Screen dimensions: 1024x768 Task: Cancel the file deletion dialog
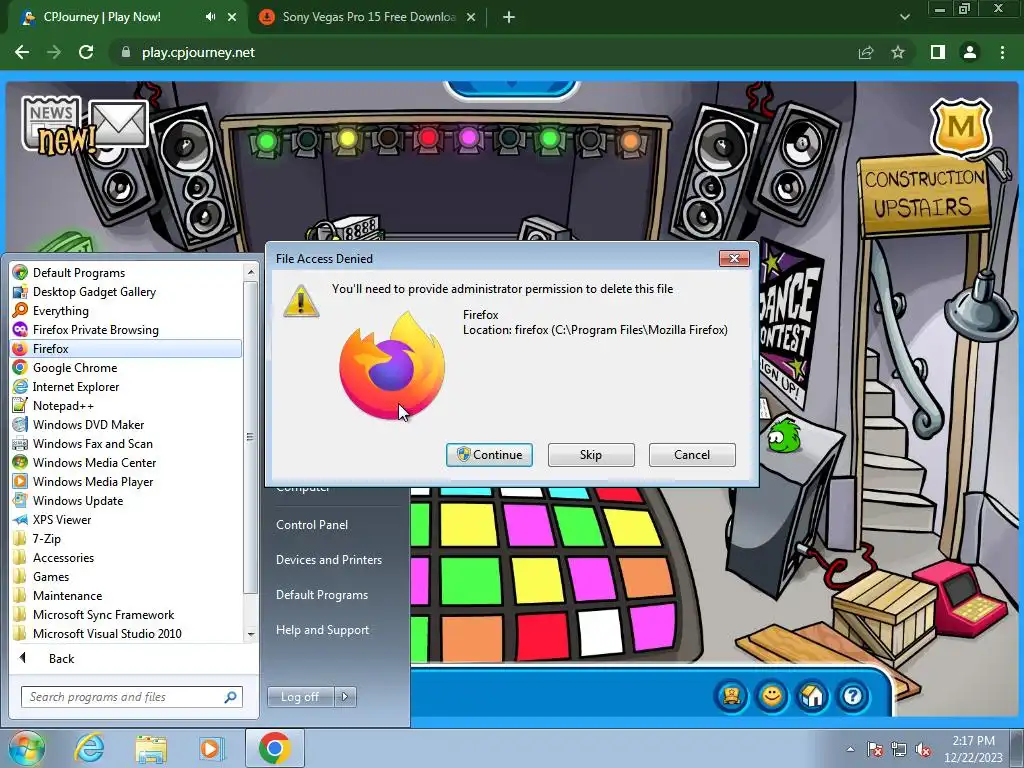point(692,455)
